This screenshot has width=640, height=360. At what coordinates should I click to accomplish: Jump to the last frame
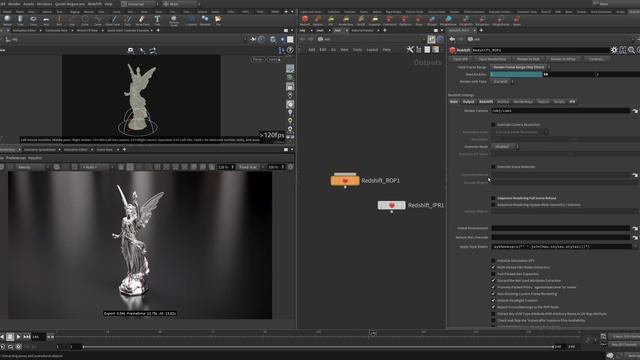pos(26,337)
